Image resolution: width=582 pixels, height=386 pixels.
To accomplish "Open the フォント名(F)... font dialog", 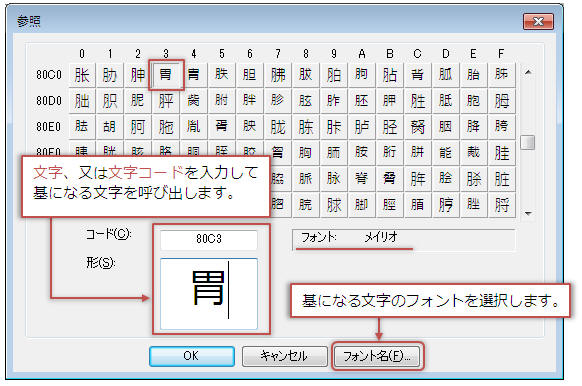I will click(377, 356).
